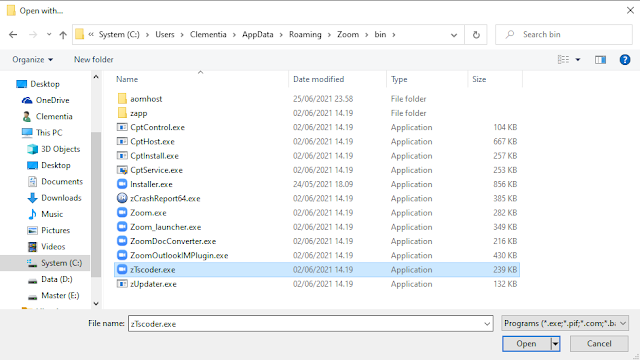Select the Zoom.exe application icon
Viewport: 640px width, 360px height.
[x=122, y=212]
